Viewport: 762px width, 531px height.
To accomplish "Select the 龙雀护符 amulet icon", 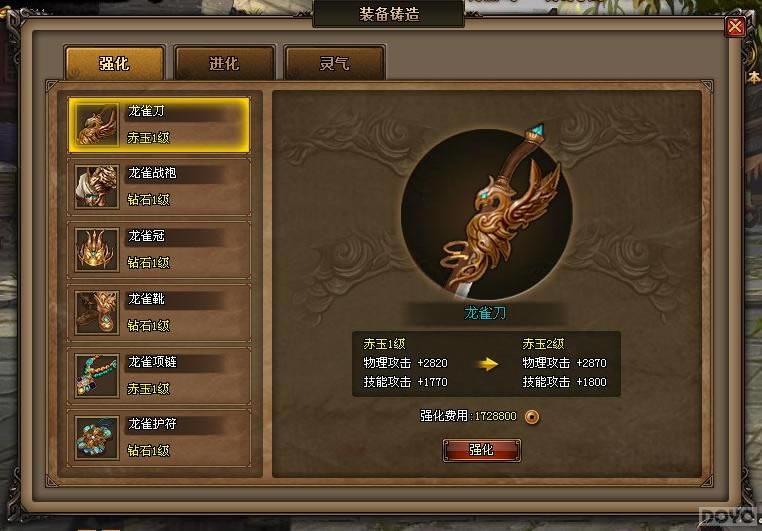I will (97, 438).
